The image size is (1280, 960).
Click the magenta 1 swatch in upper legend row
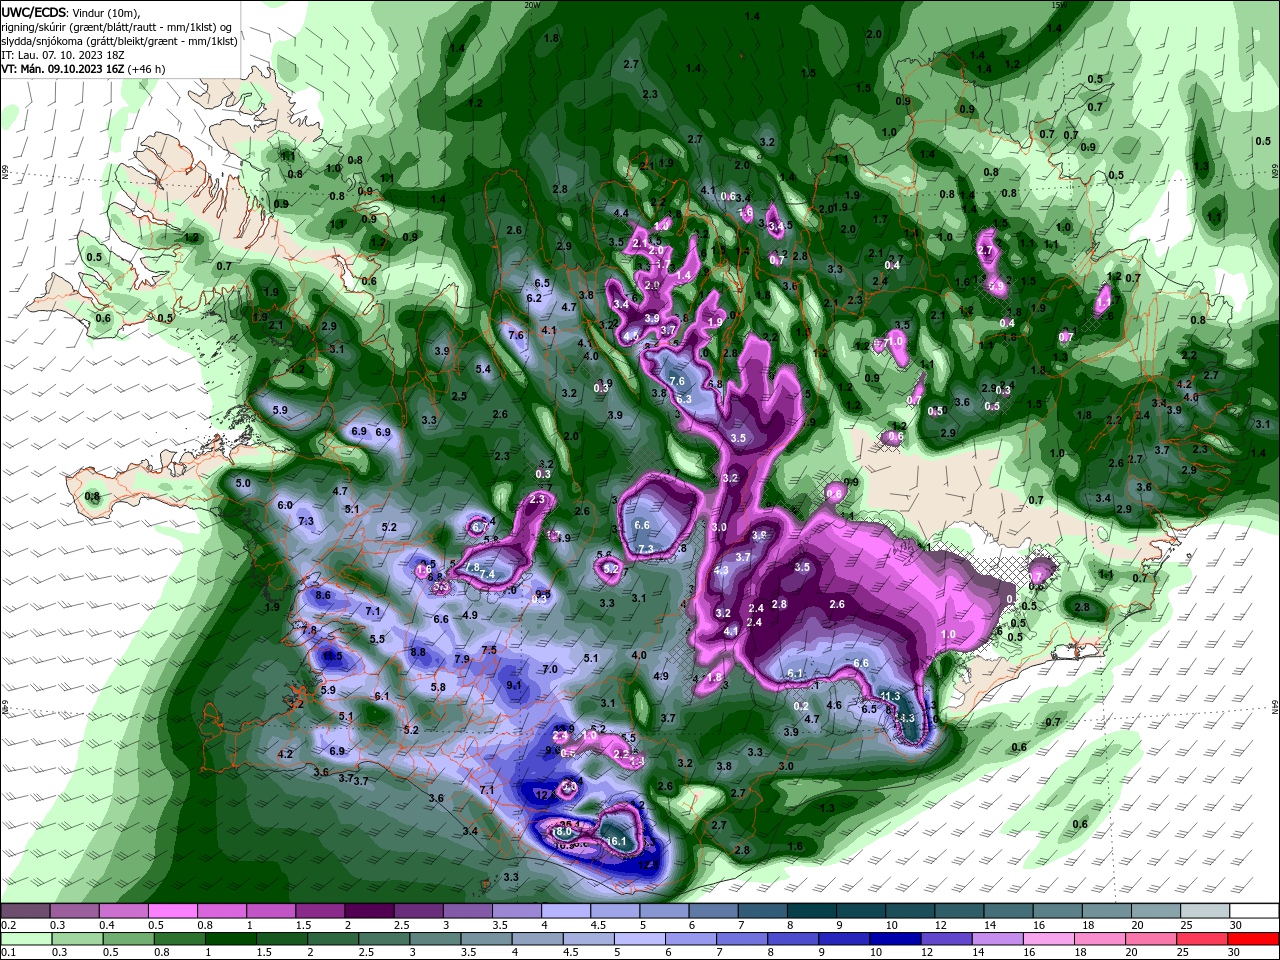click(271, 911)
